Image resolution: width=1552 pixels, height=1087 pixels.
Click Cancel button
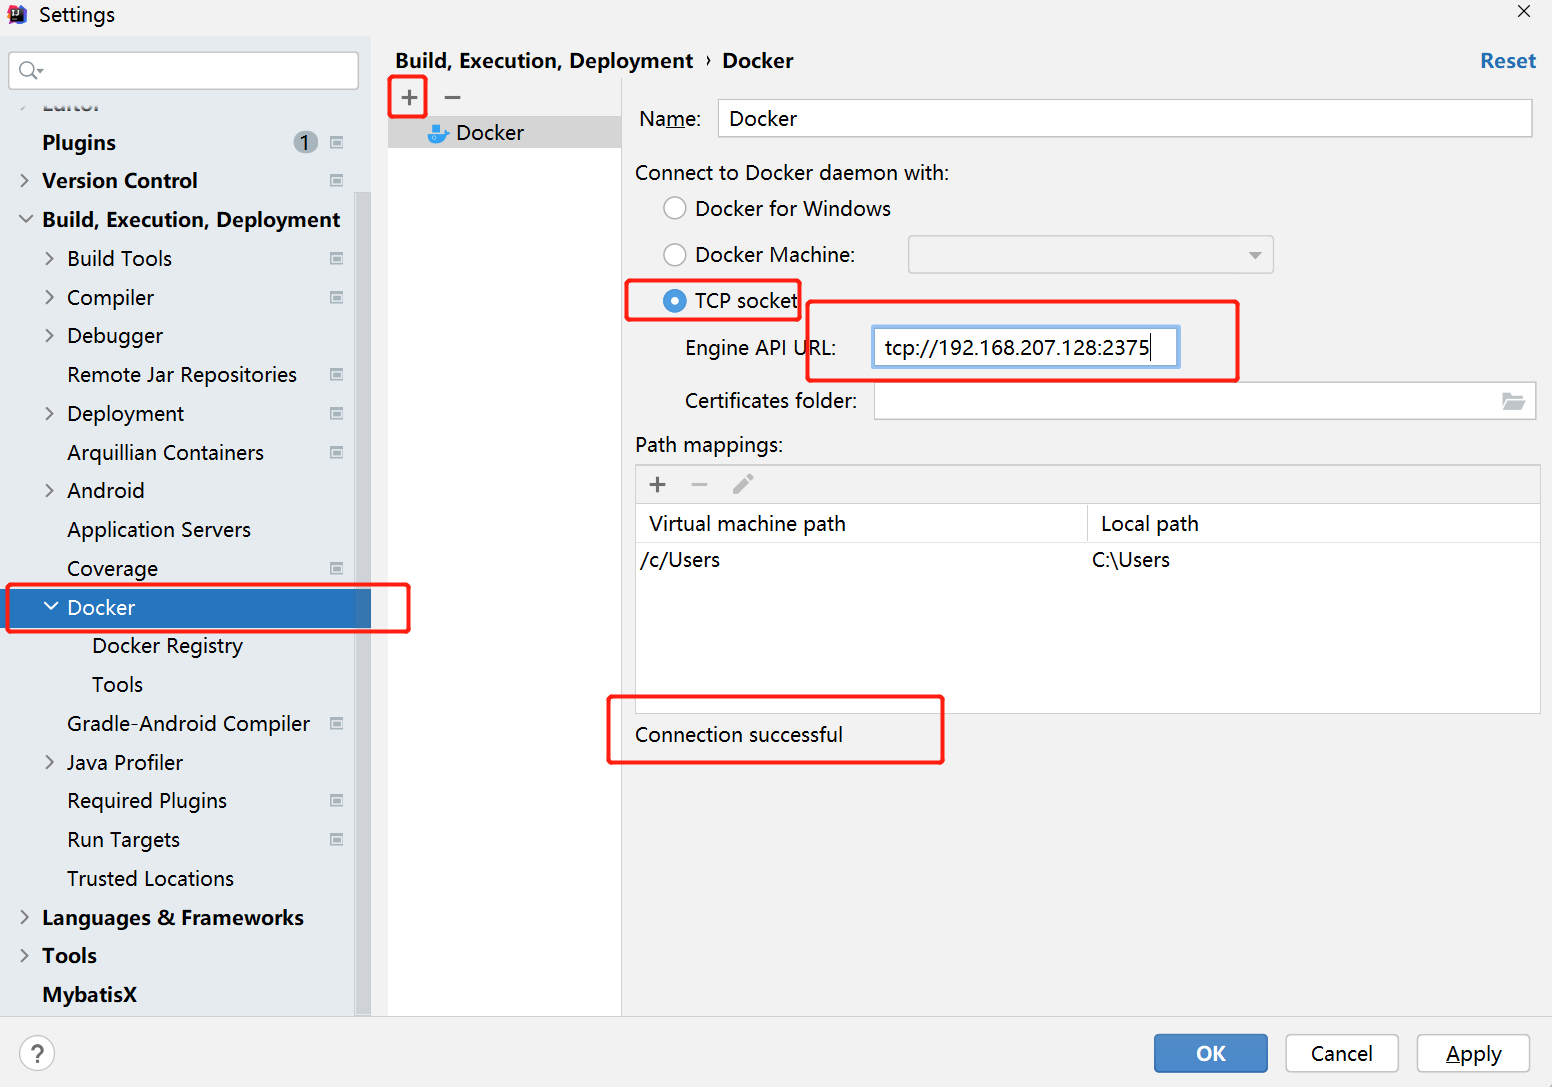[x=1341, y=1053]
